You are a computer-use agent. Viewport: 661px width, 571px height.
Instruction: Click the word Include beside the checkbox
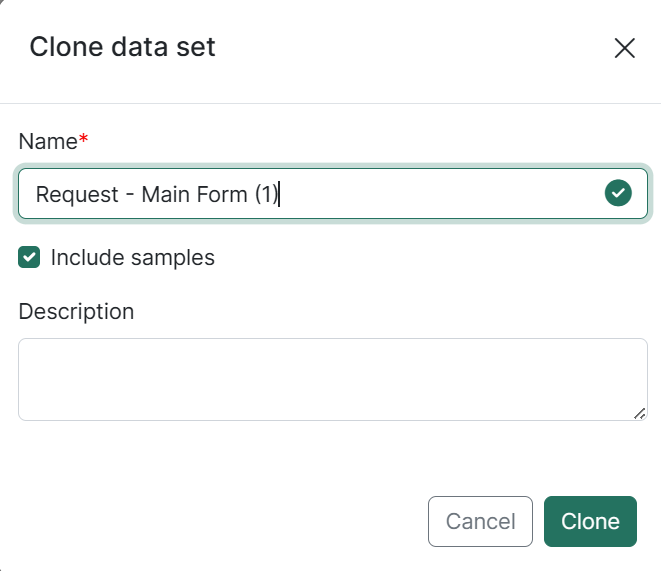(x=84, y=257)
